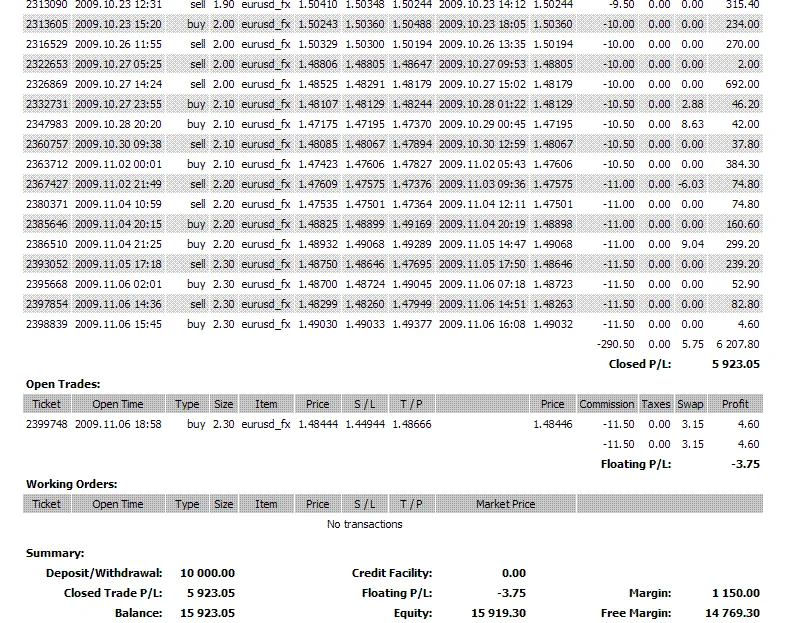Select ticket number 2395668
This screenshot has height=623, width=792.
point(46,284)
